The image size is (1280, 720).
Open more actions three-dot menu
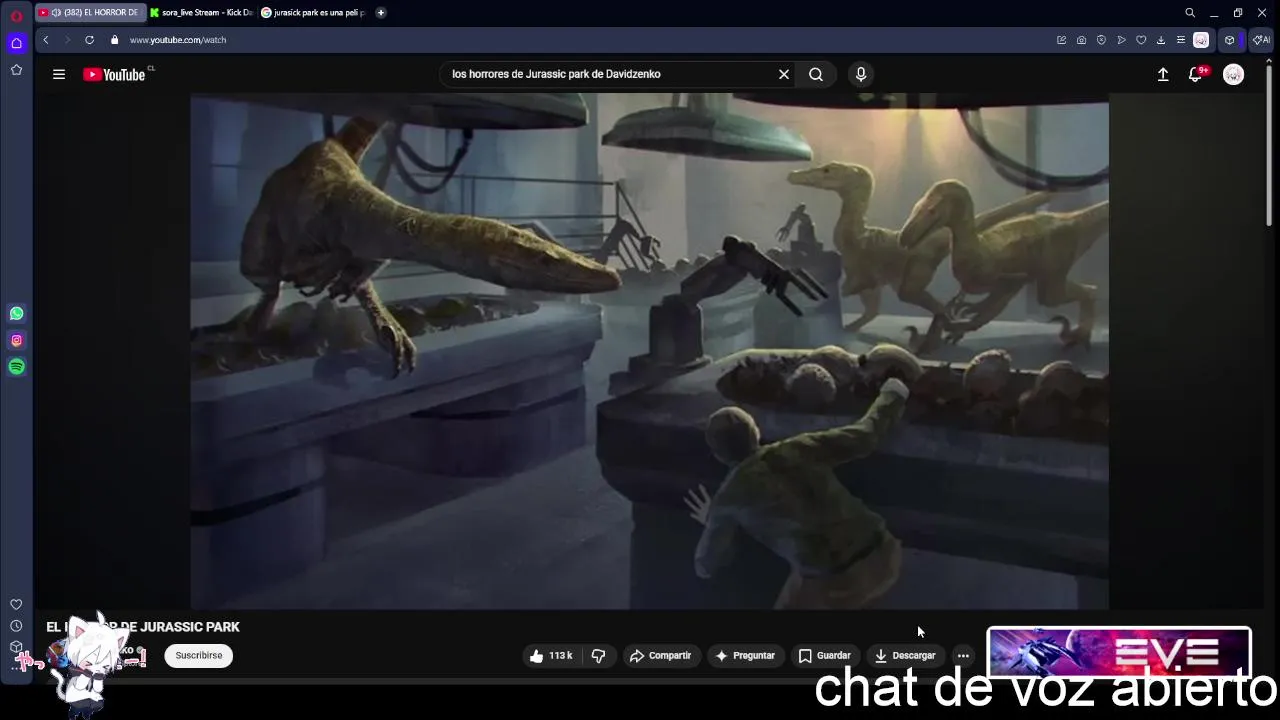point(963,656)
